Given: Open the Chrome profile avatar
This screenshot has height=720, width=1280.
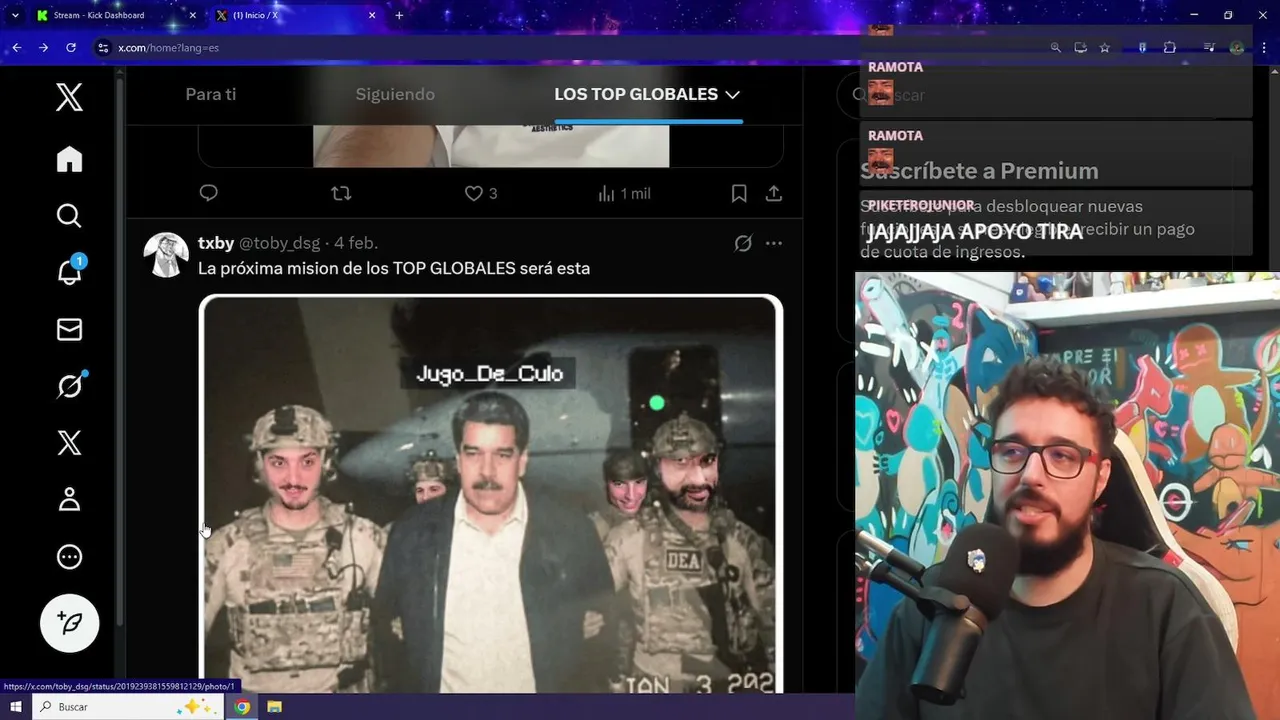Looking at the screenshot, I should coord(1237,47).
